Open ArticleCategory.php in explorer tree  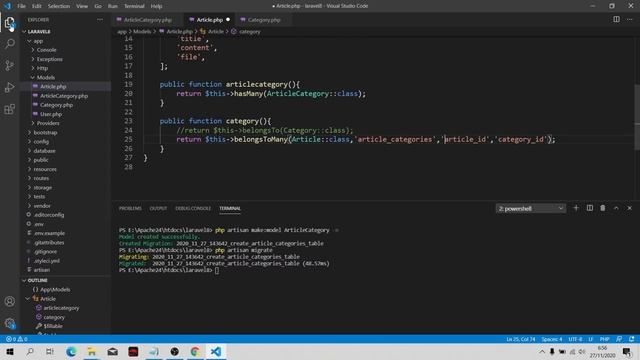tap(65, 96)
